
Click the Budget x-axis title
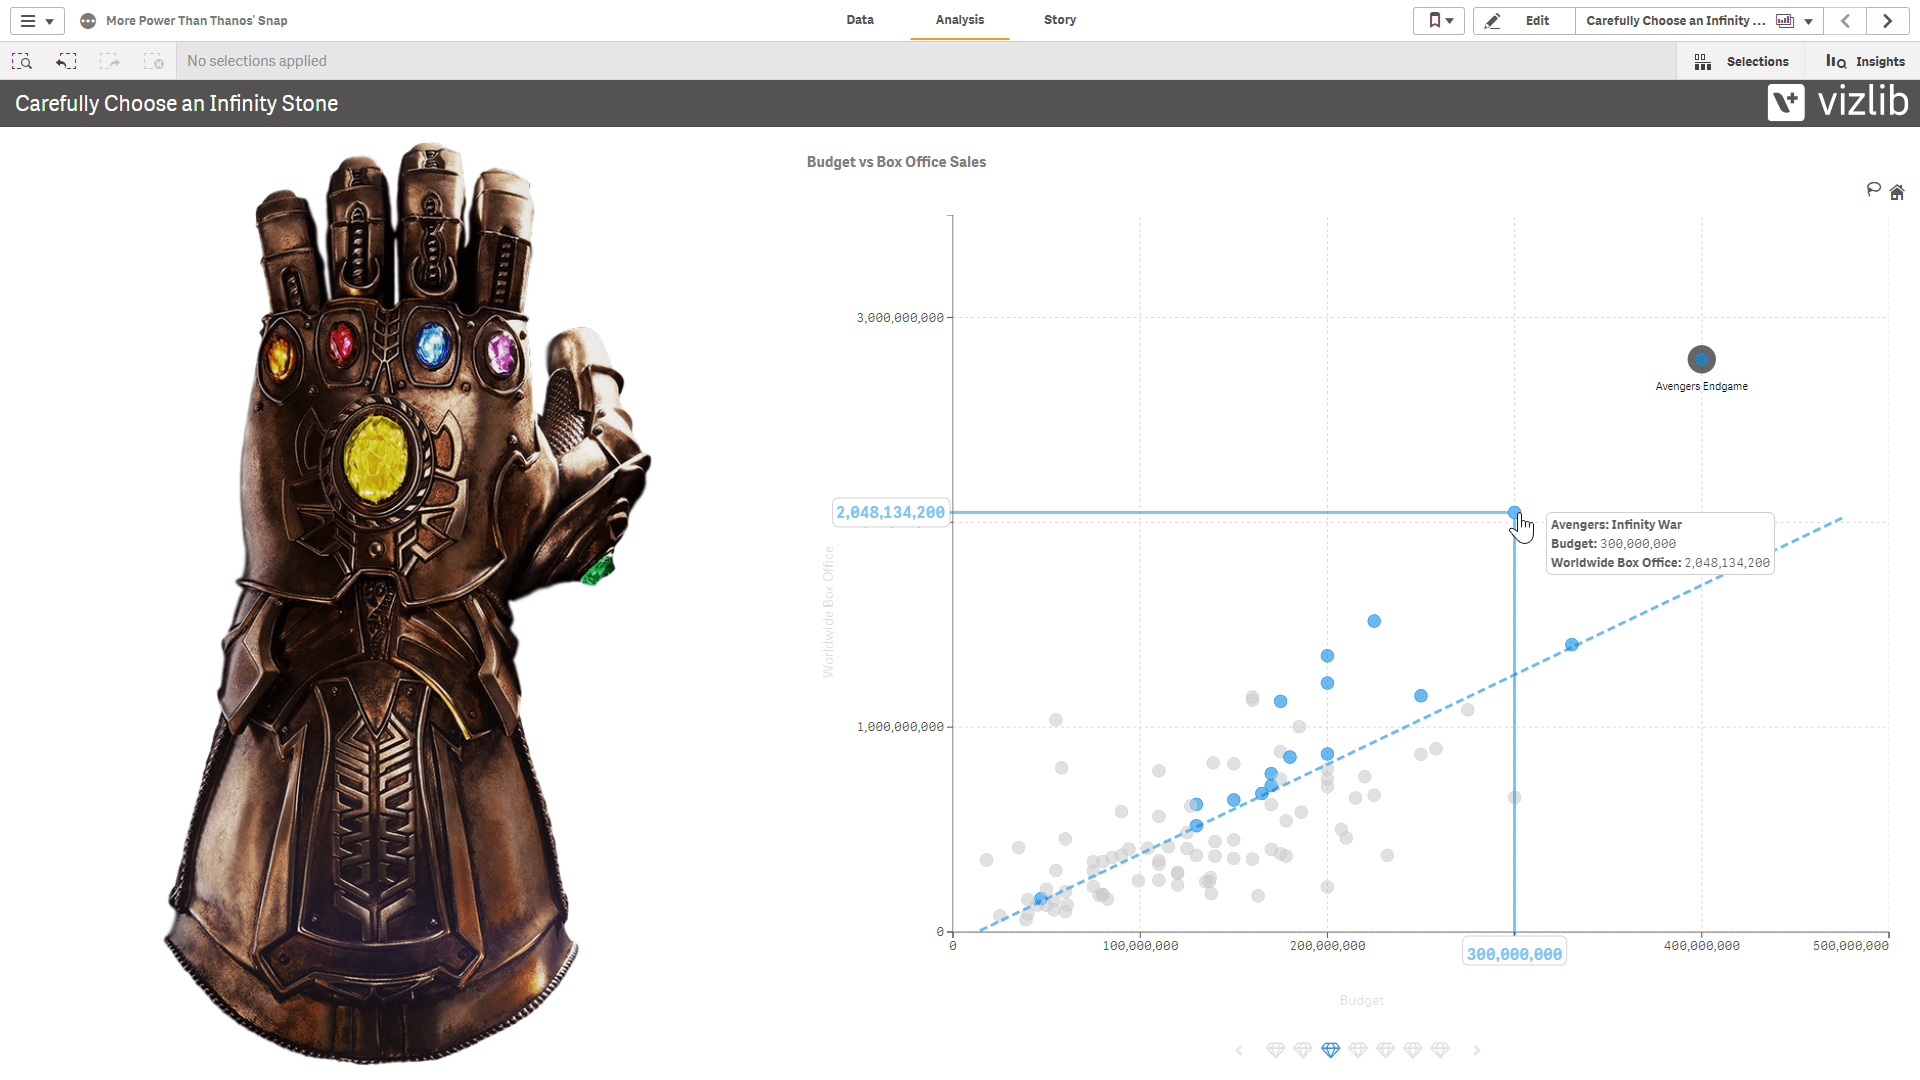pos(1361,1001)
